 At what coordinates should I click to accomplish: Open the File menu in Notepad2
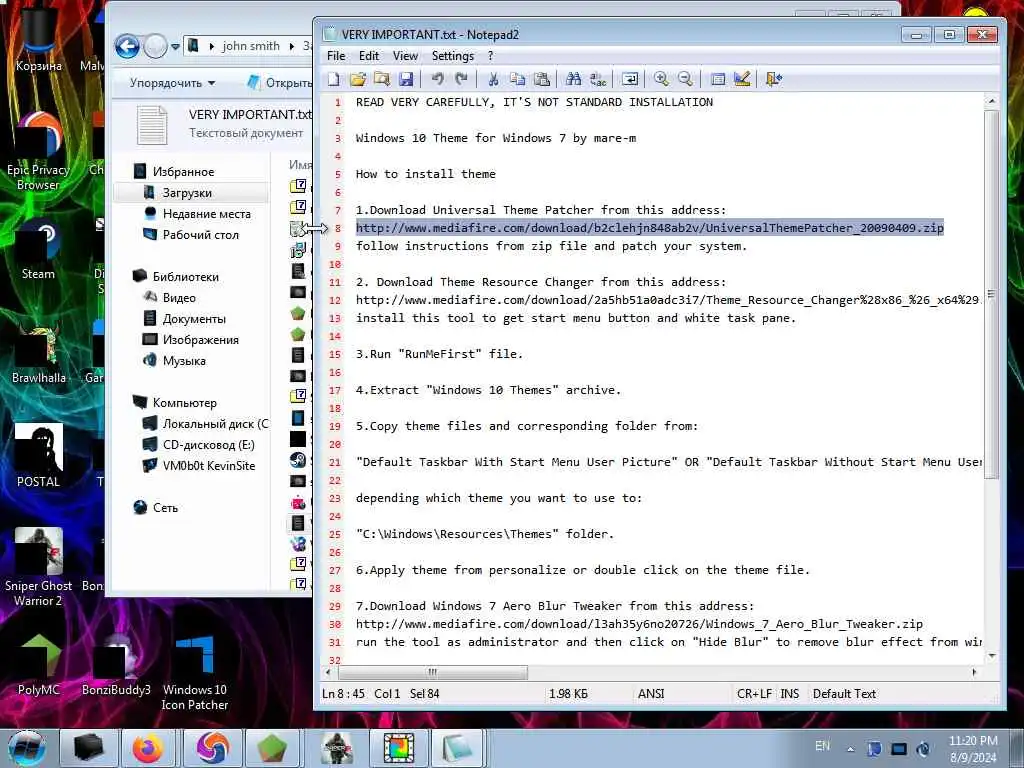(x=336, y=56)
